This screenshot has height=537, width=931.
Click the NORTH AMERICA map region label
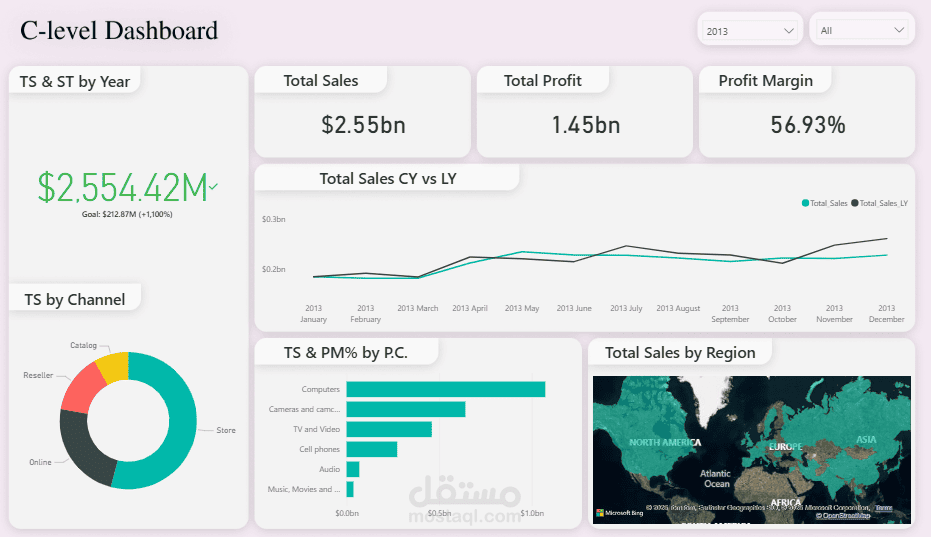tap(665, 443)
